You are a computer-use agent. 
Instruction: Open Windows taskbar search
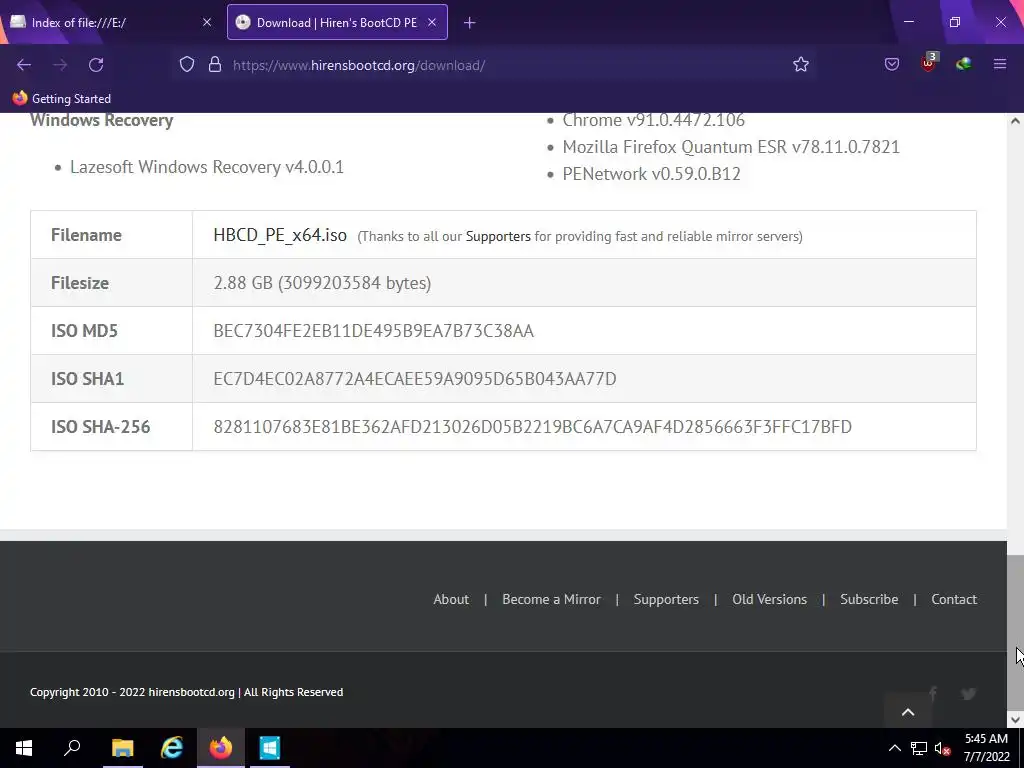click(x=72, y=748)
